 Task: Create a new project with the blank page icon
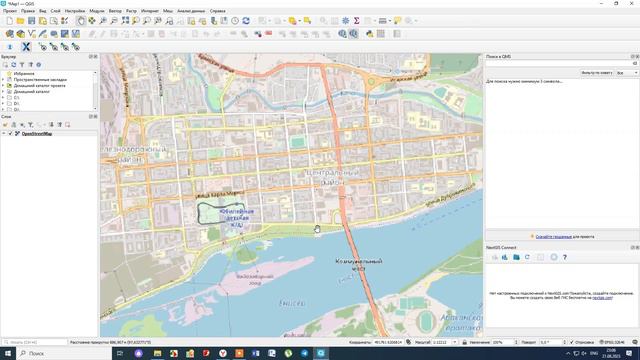(9, 21)
